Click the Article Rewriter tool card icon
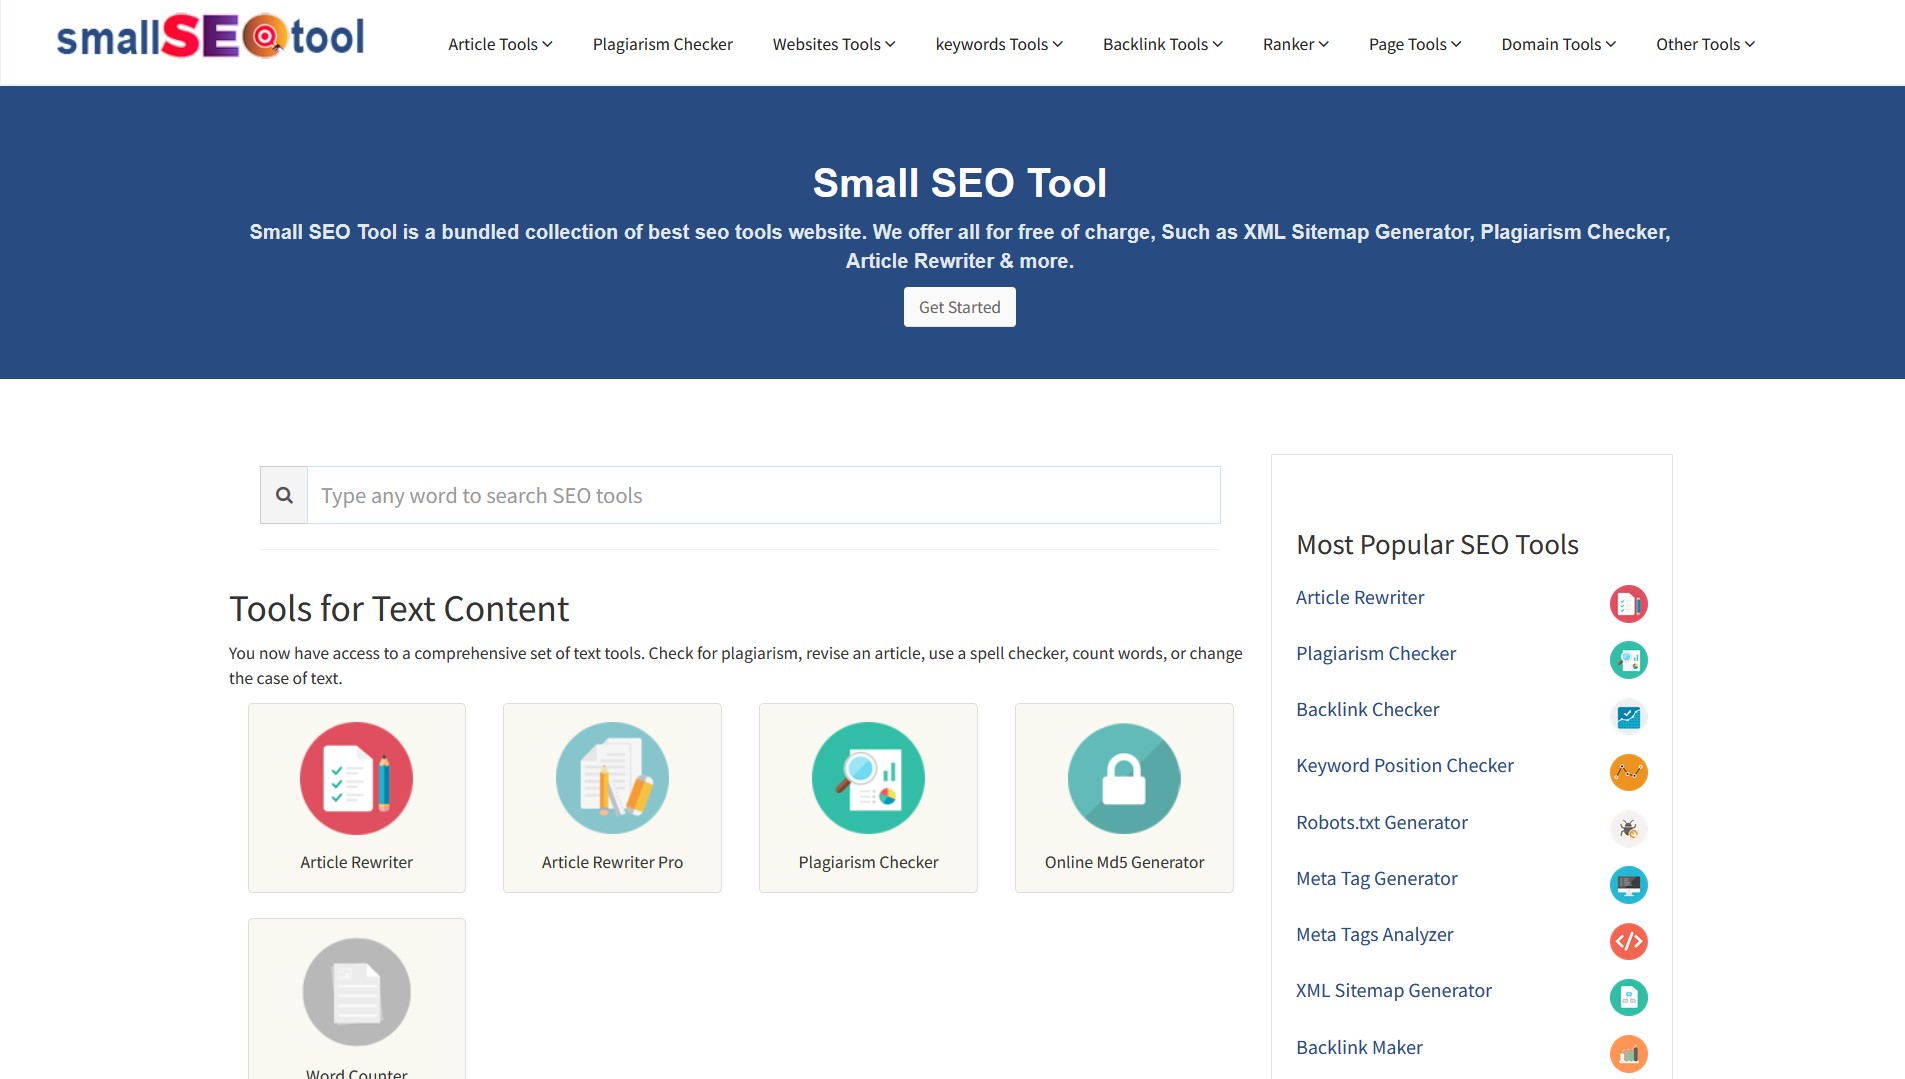This screenshot has height=1079, width=1905. click(x=356, y=778)
